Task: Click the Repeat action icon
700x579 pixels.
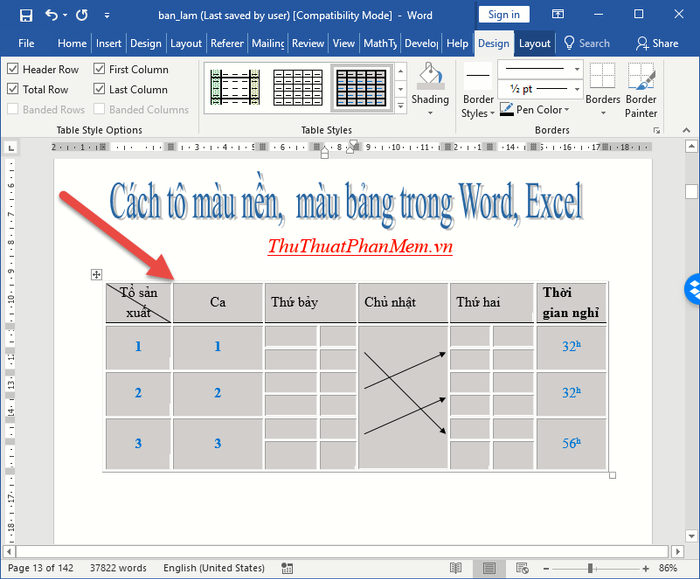Action: 82,15
